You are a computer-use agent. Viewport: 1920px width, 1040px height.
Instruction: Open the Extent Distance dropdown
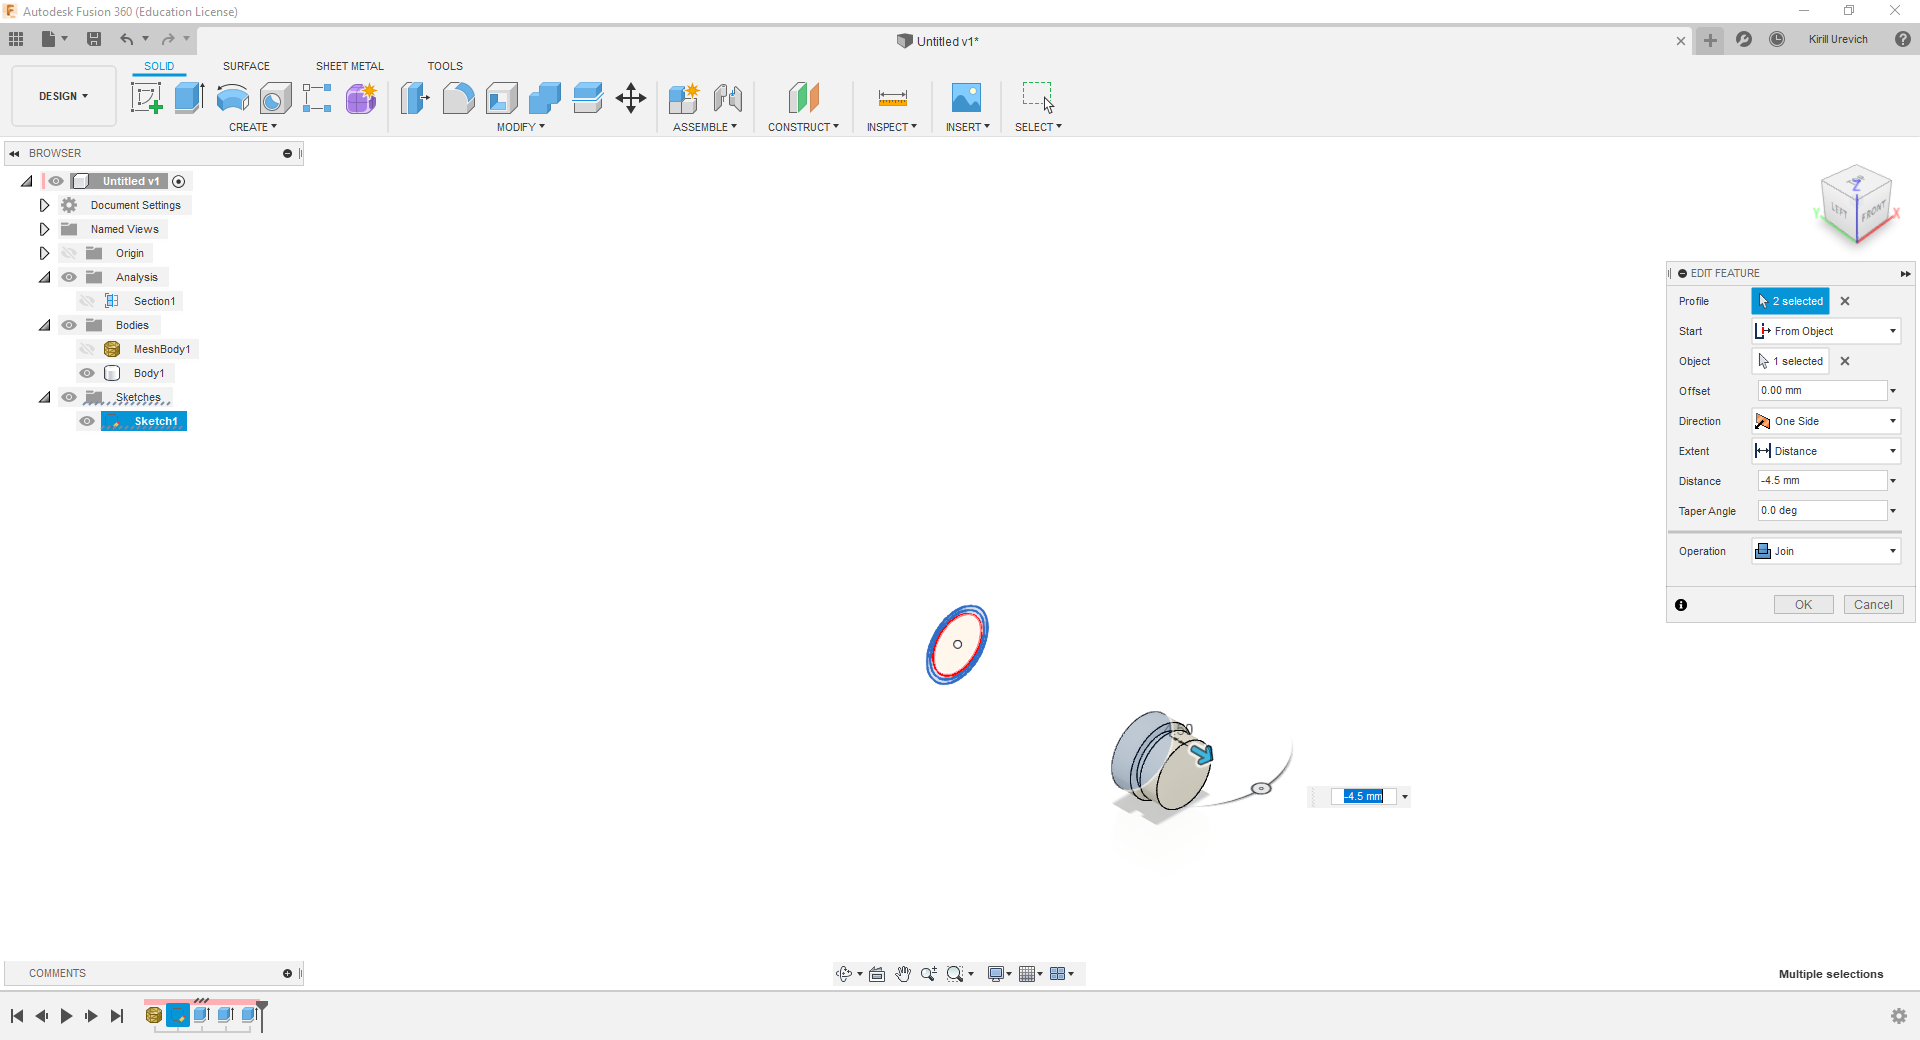coord(1826,451)
